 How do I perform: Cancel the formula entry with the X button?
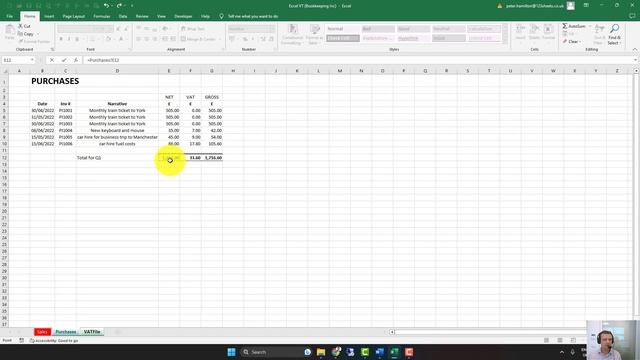point(52,60)
